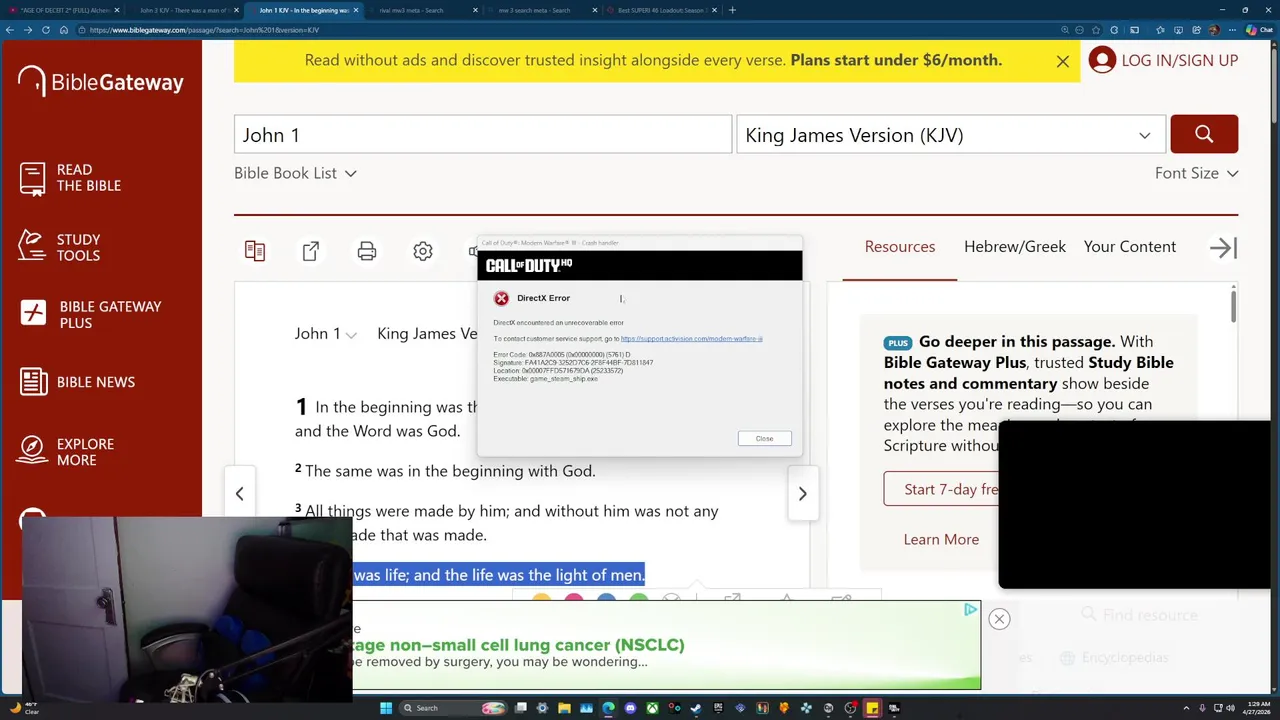
Task: Open Steam from the taskbar
Action: pyautogui.click(x=695, y=708)
